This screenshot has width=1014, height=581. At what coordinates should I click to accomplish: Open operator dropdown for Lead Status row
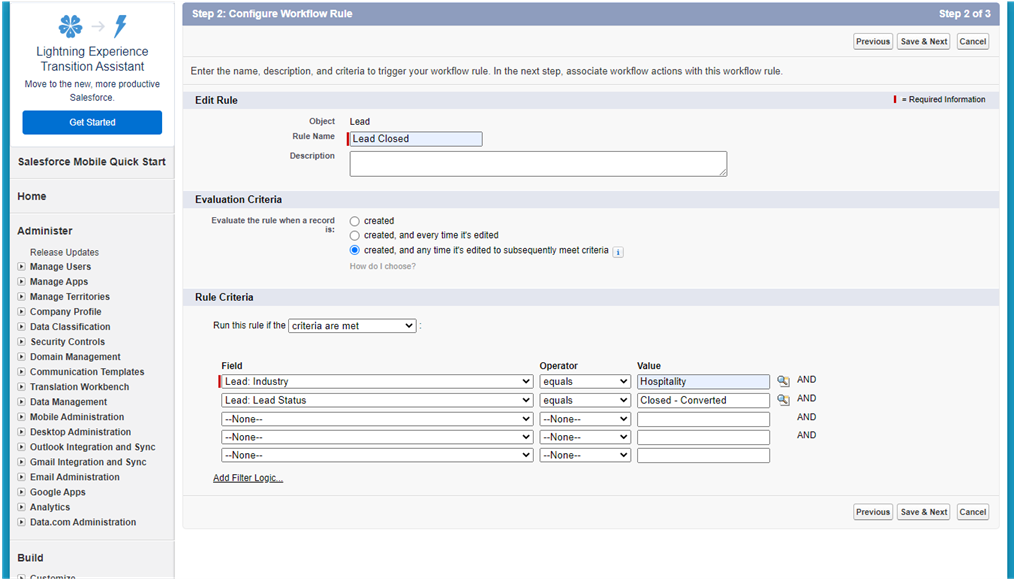[x=584, y=400]
